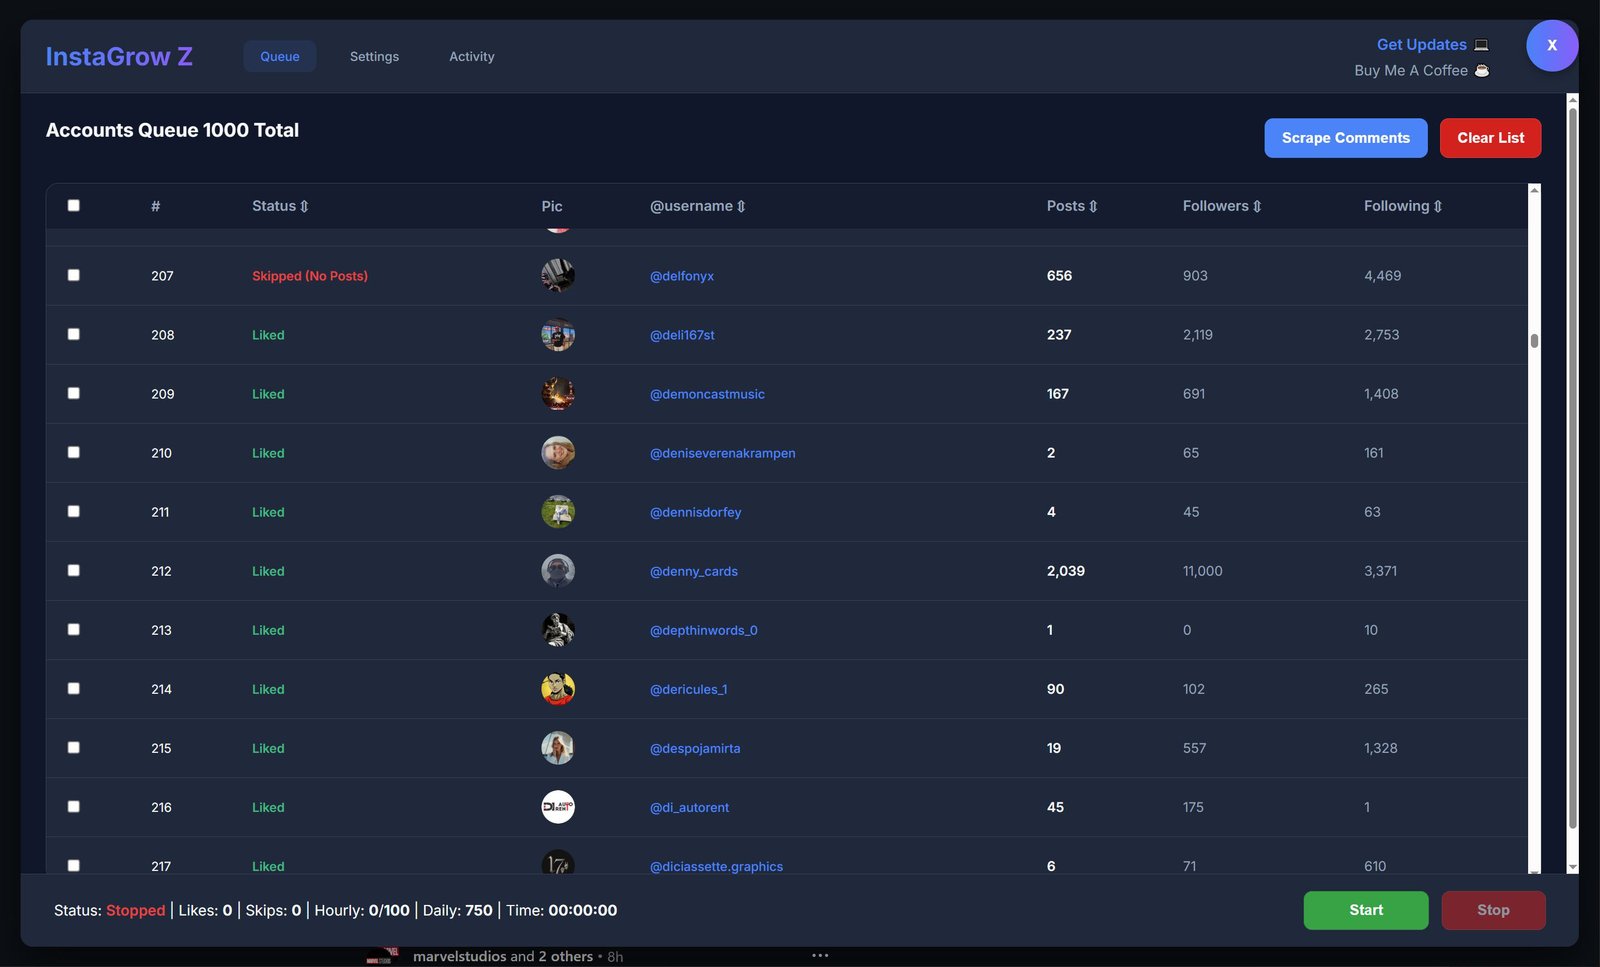1600x967 pixels.
Task: Click the @dericules_1 cartoon avatar
Action: (x=557, y=689)
